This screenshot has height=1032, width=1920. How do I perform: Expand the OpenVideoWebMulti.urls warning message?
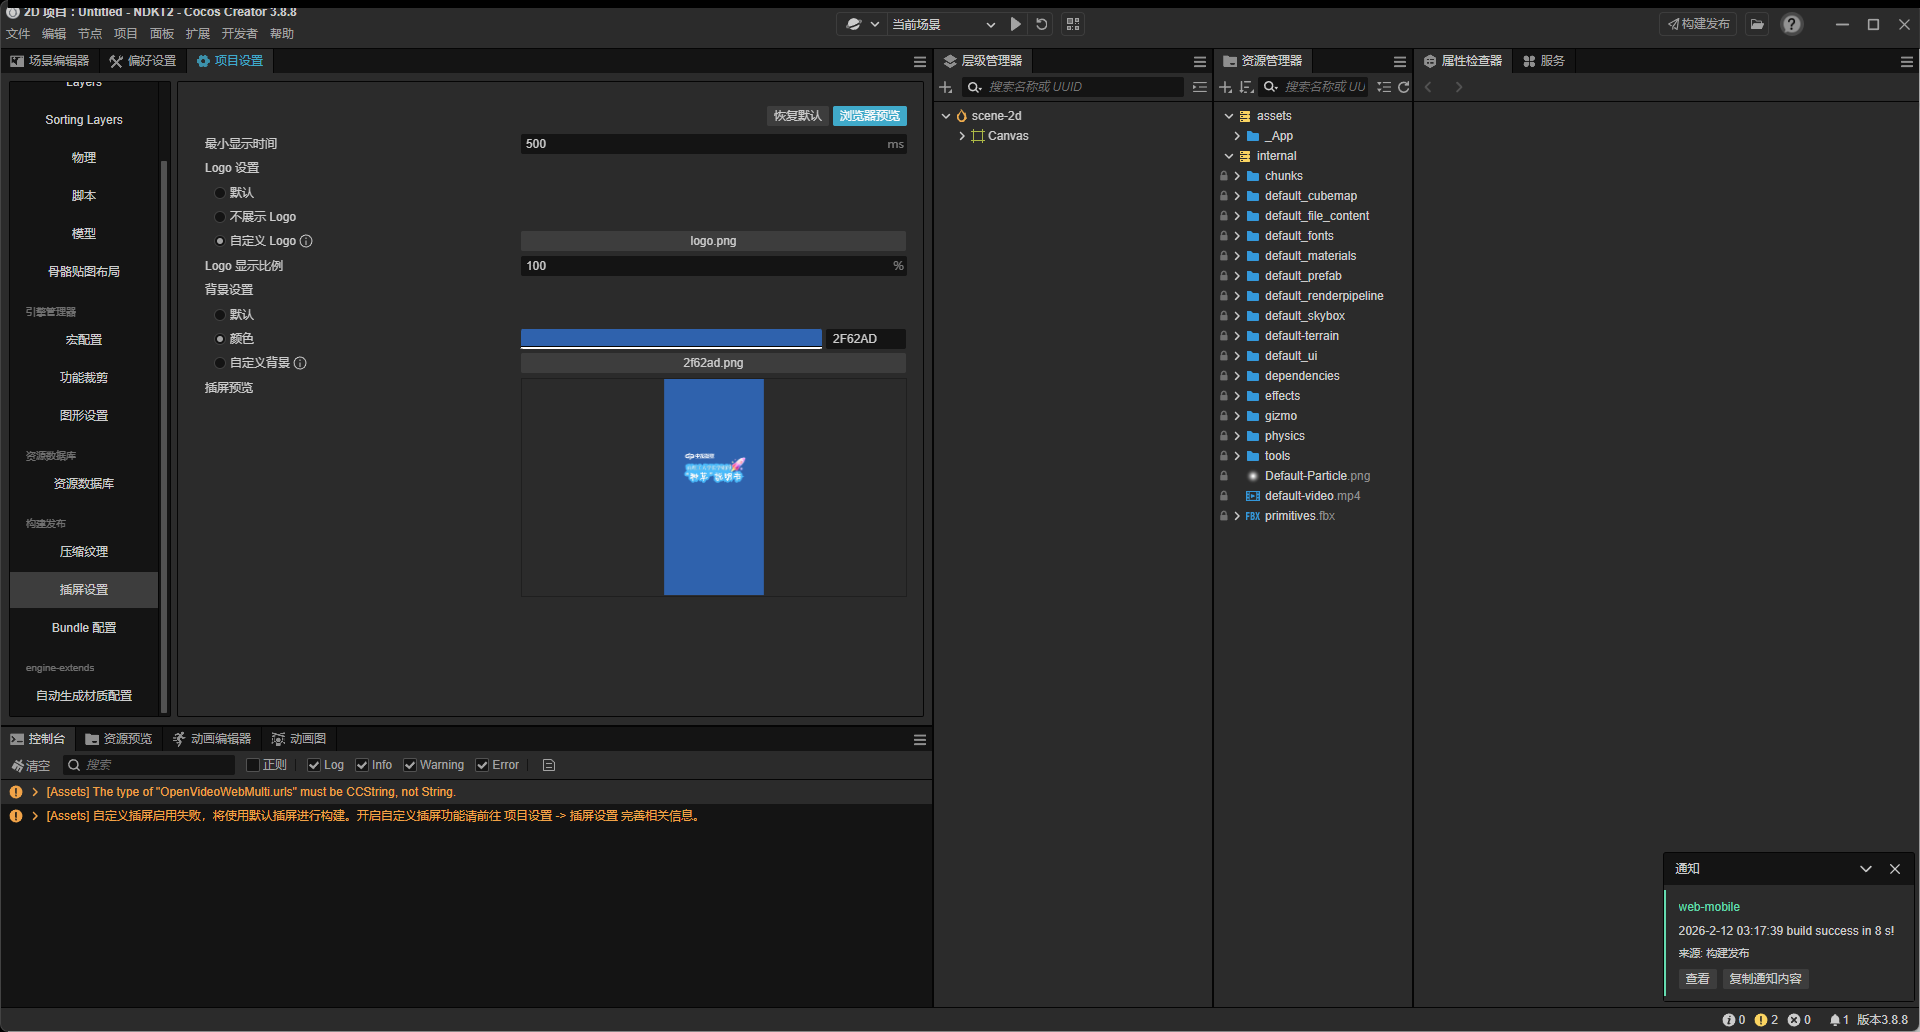tap(35, 792)
